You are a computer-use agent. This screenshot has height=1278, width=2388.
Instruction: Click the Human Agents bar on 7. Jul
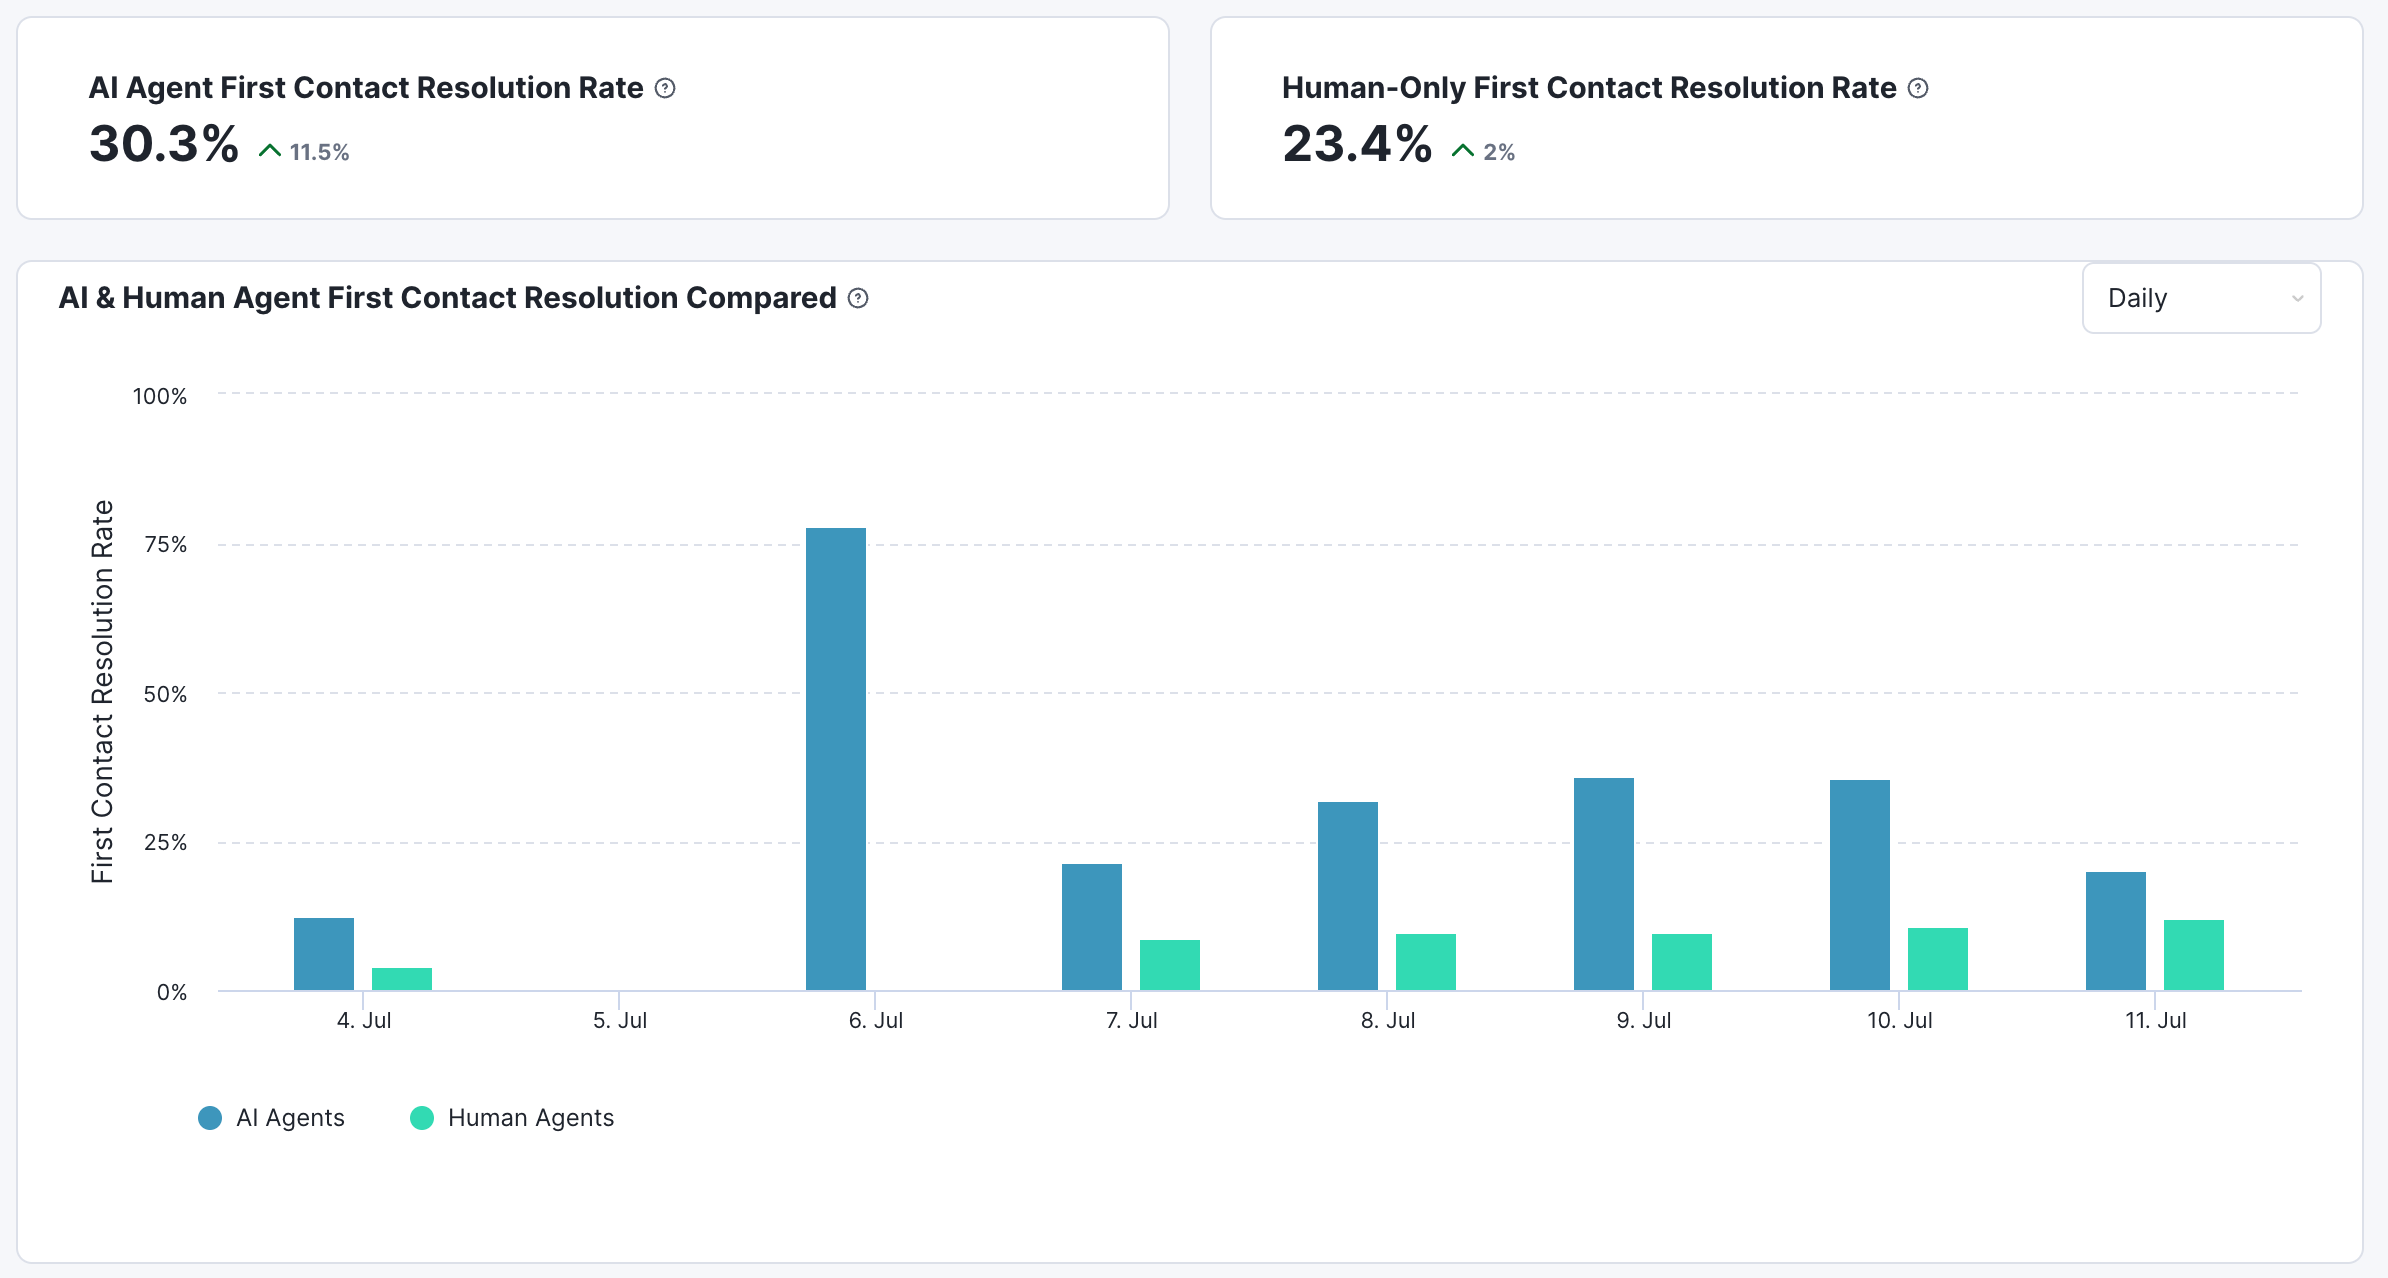click(x=1170, y=965)
